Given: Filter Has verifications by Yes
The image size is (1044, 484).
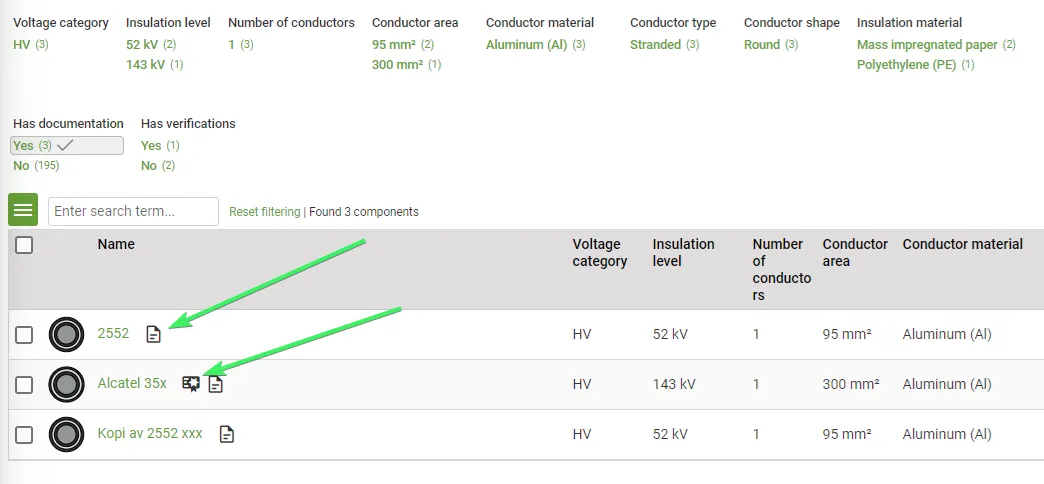Looking at the screenshot, I should [160, 145].
